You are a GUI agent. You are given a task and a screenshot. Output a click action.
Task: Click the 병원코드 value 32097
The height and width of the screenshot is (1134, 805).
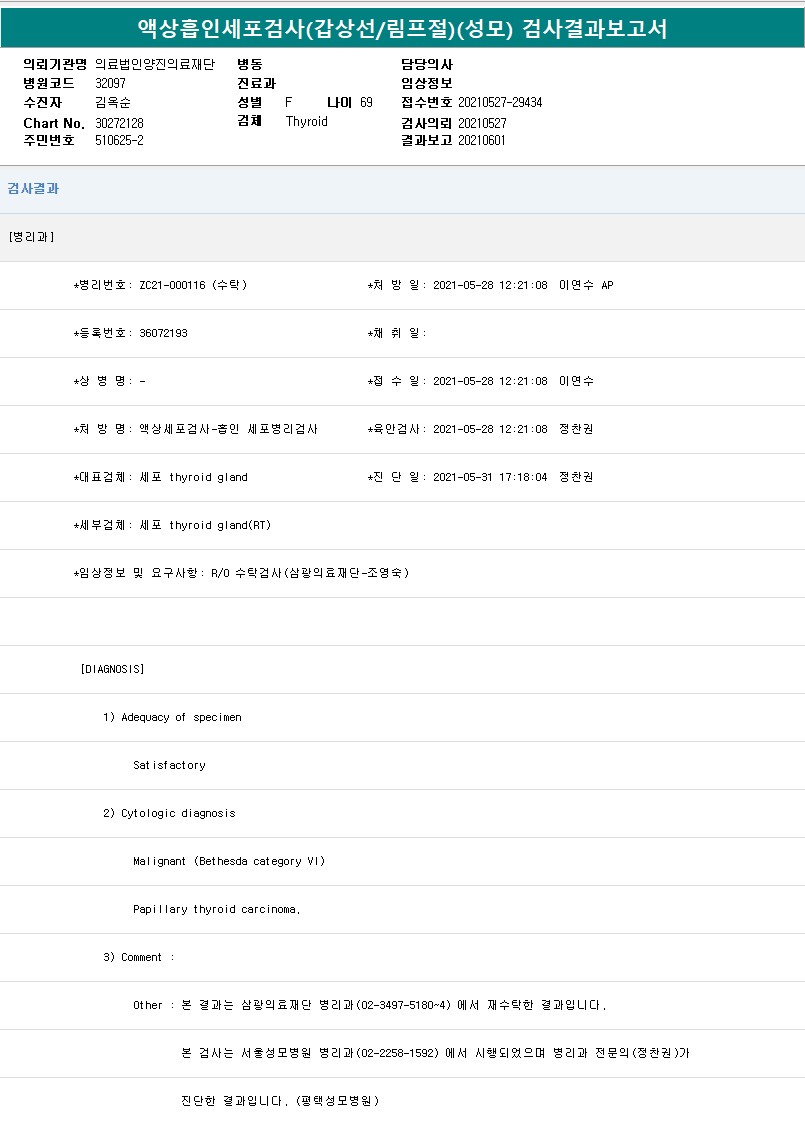(x=111, y=83)
